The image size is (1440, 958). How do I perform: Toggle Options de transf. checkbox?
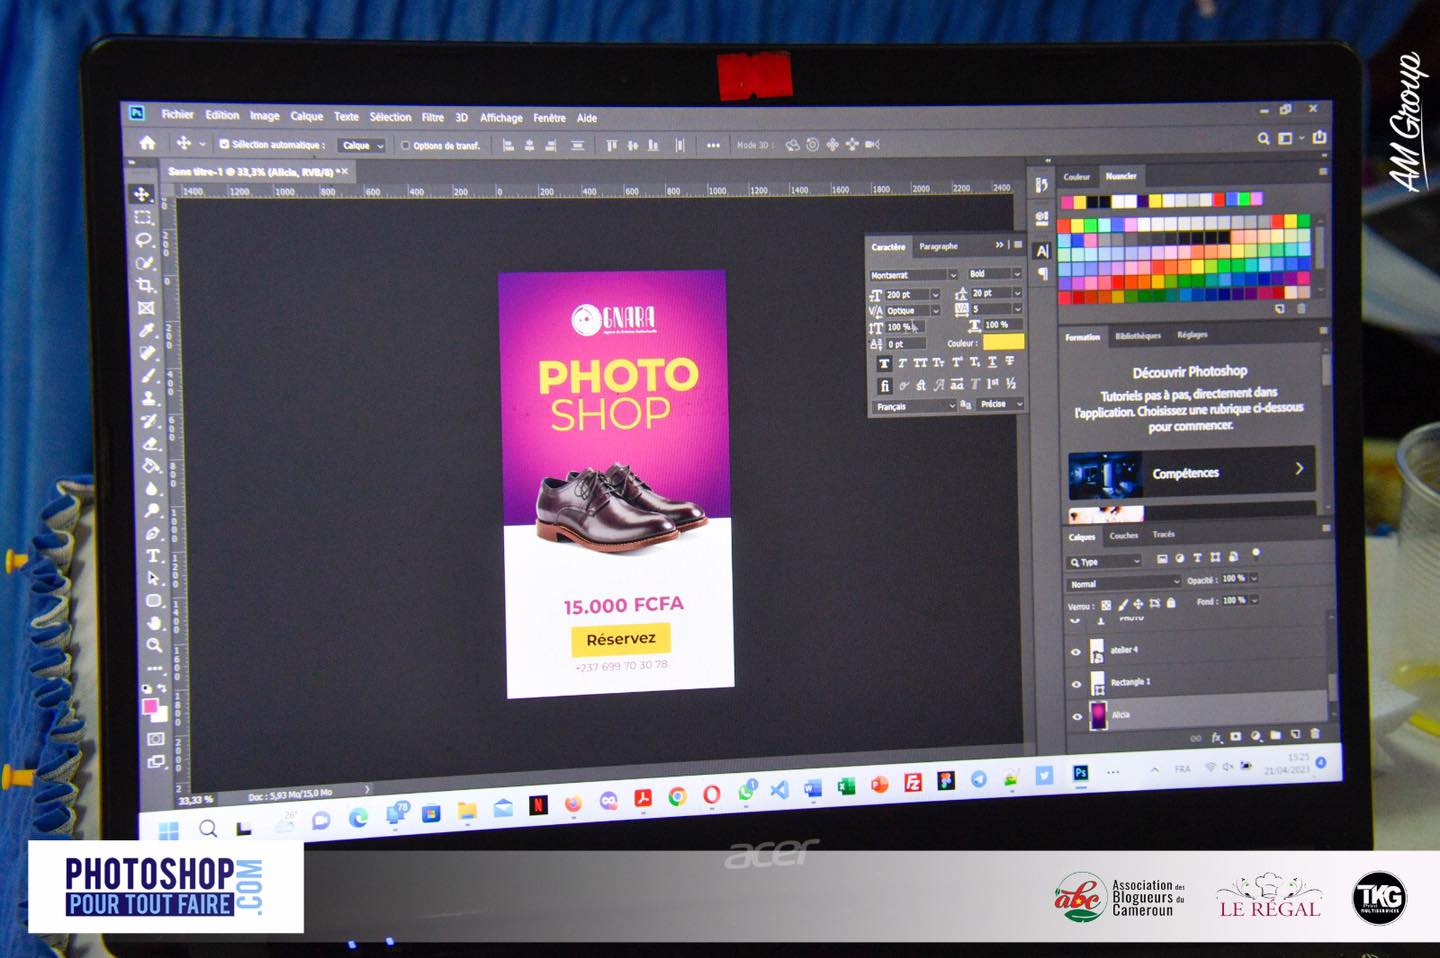(x=405, y=145)
